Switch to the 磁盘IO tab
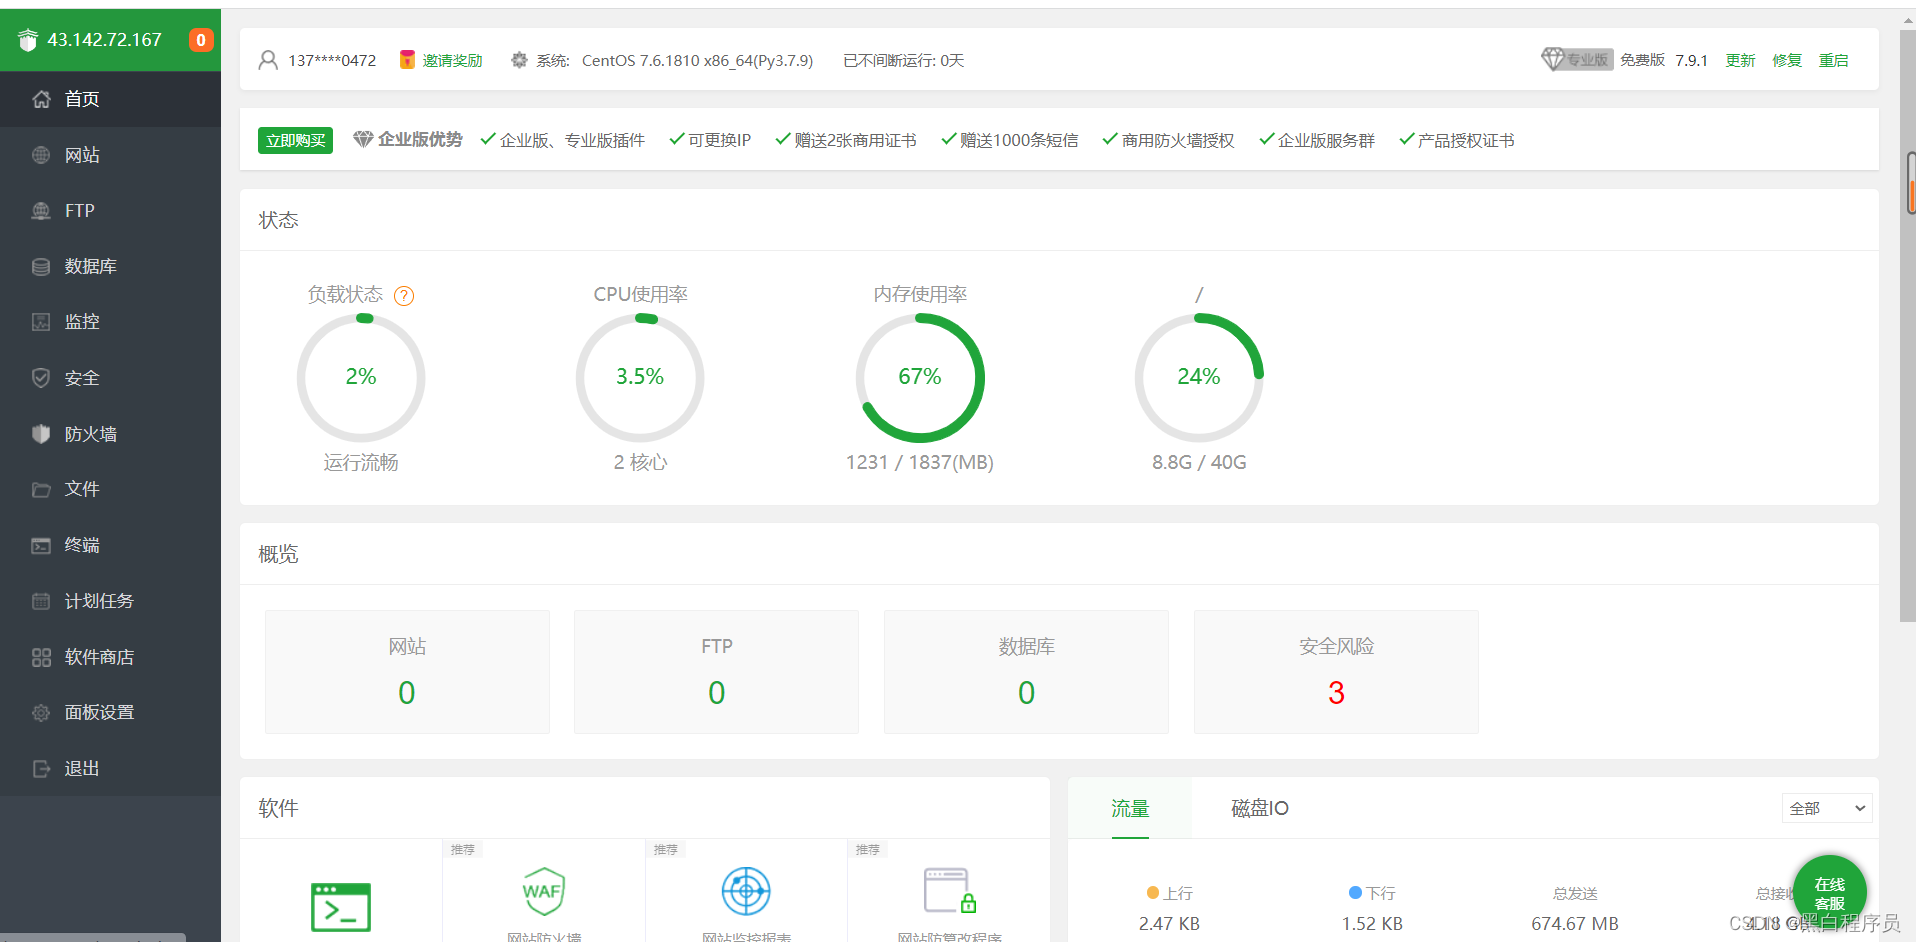The width and height of the screenshot is (1916, 942). 1260,808
